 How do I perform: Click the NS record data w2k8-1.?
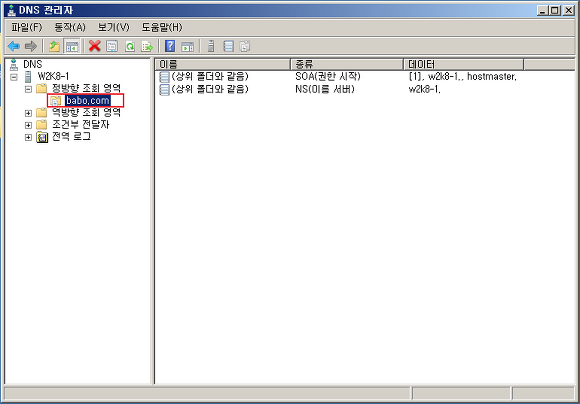coord(425,89)
